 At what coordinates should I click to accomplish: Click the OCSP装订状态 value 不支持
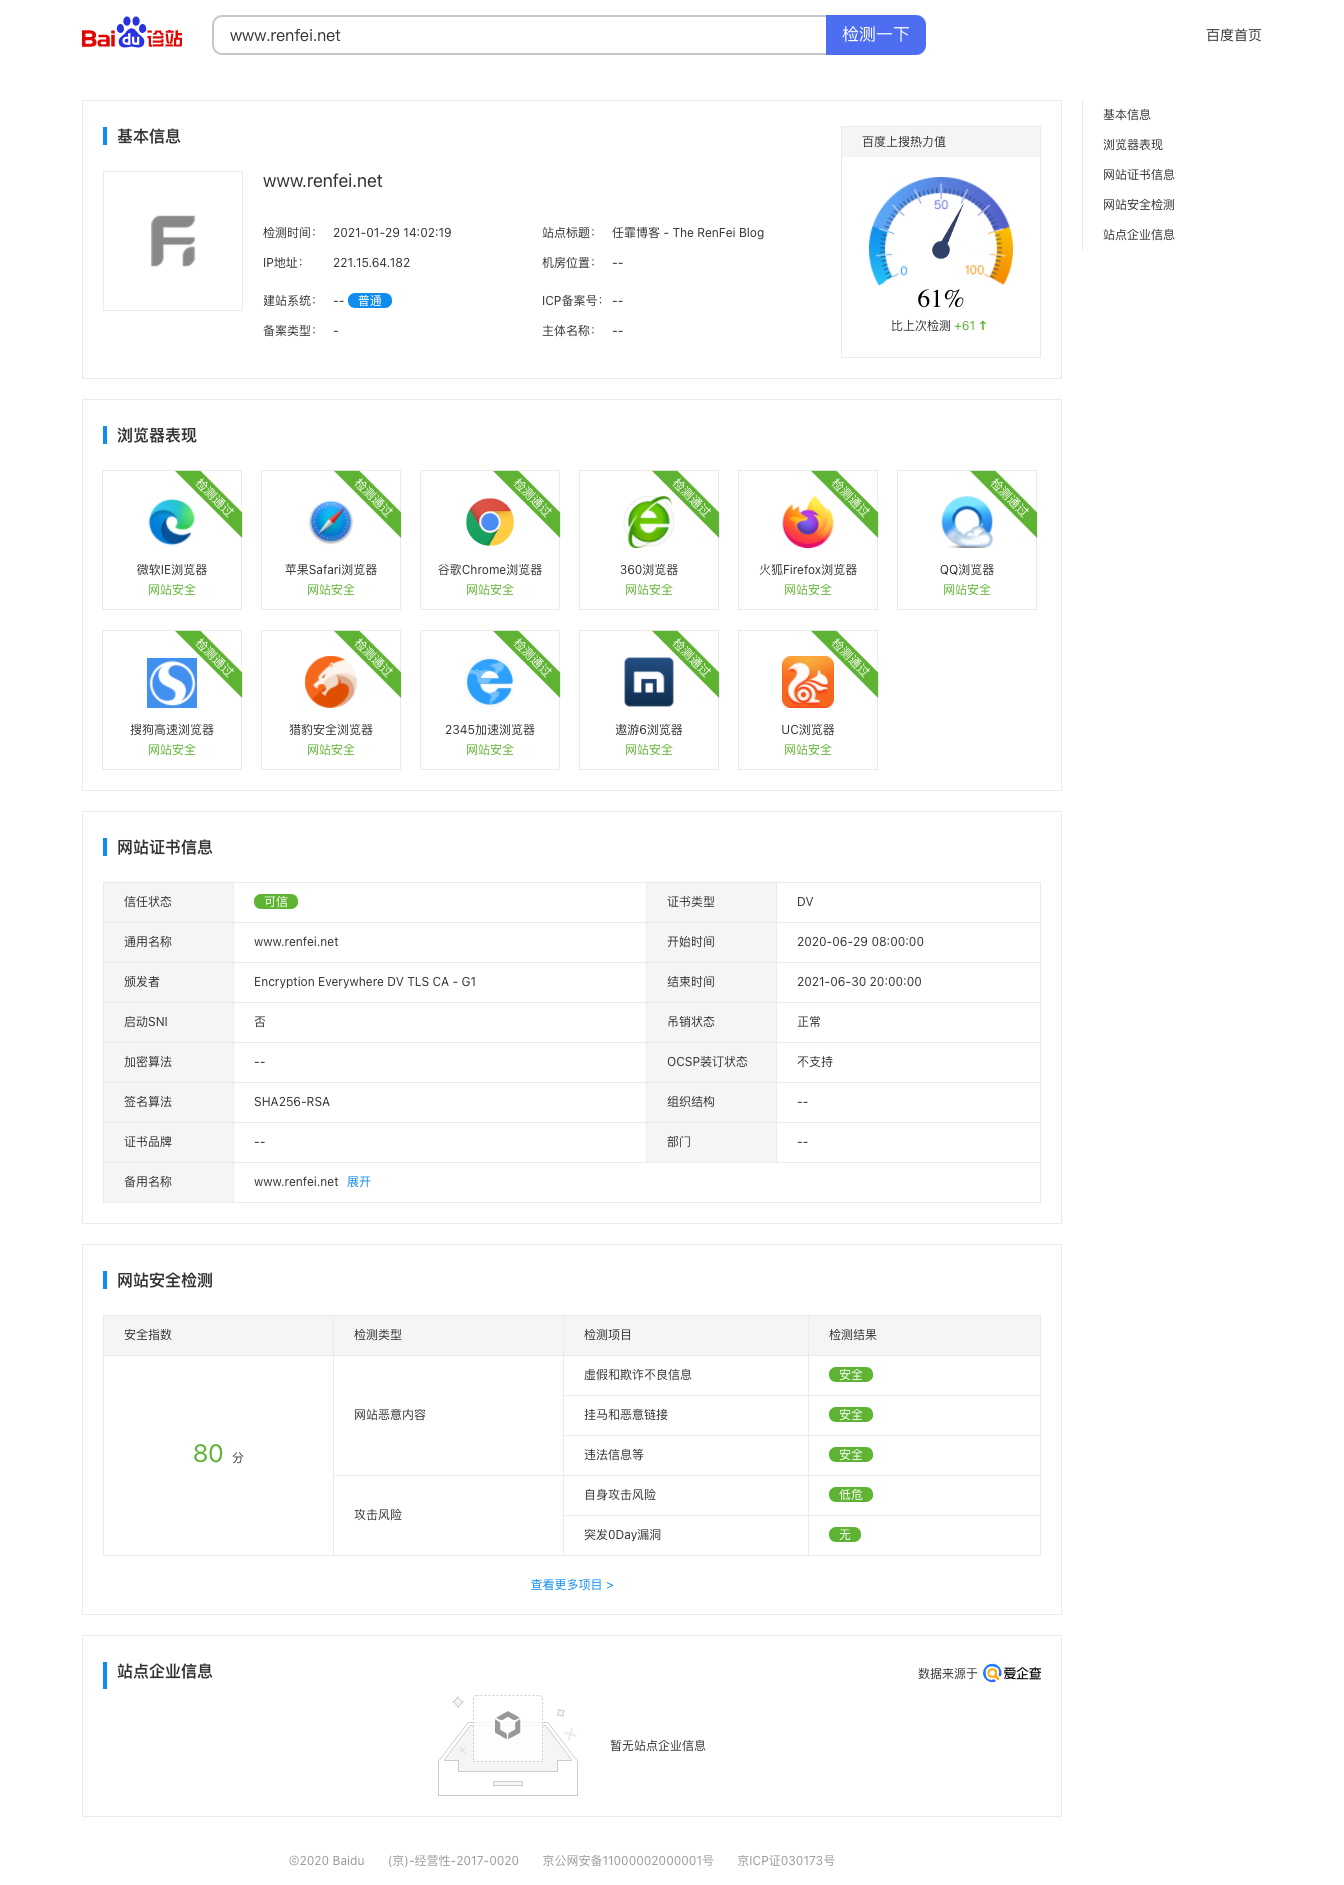coord(815,1062)
